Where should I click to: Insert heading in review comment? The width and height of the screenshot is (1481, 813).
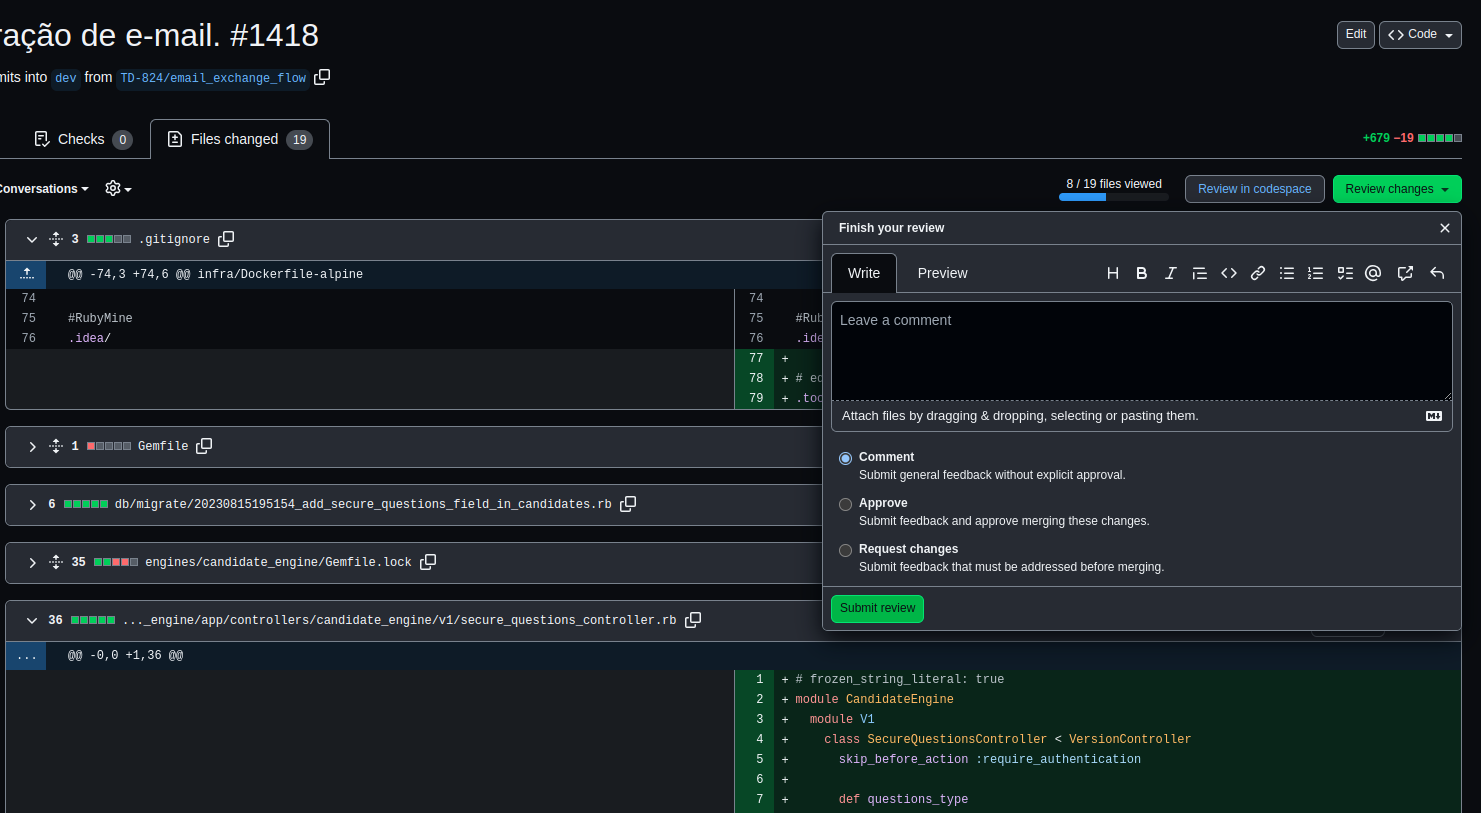click(1112, 273)
